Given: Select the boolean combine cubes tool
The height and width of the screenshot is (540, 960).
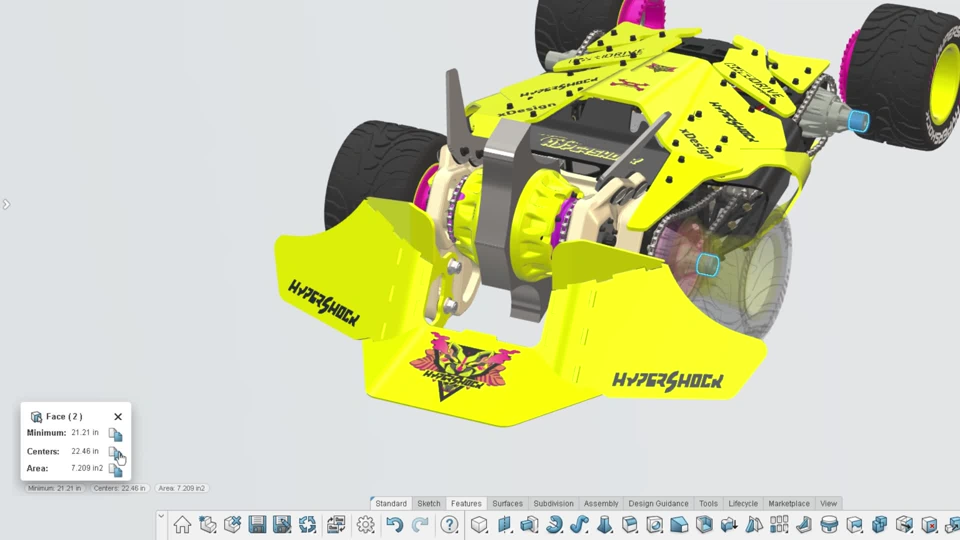Looking at the screenshot, I should 879,525.
